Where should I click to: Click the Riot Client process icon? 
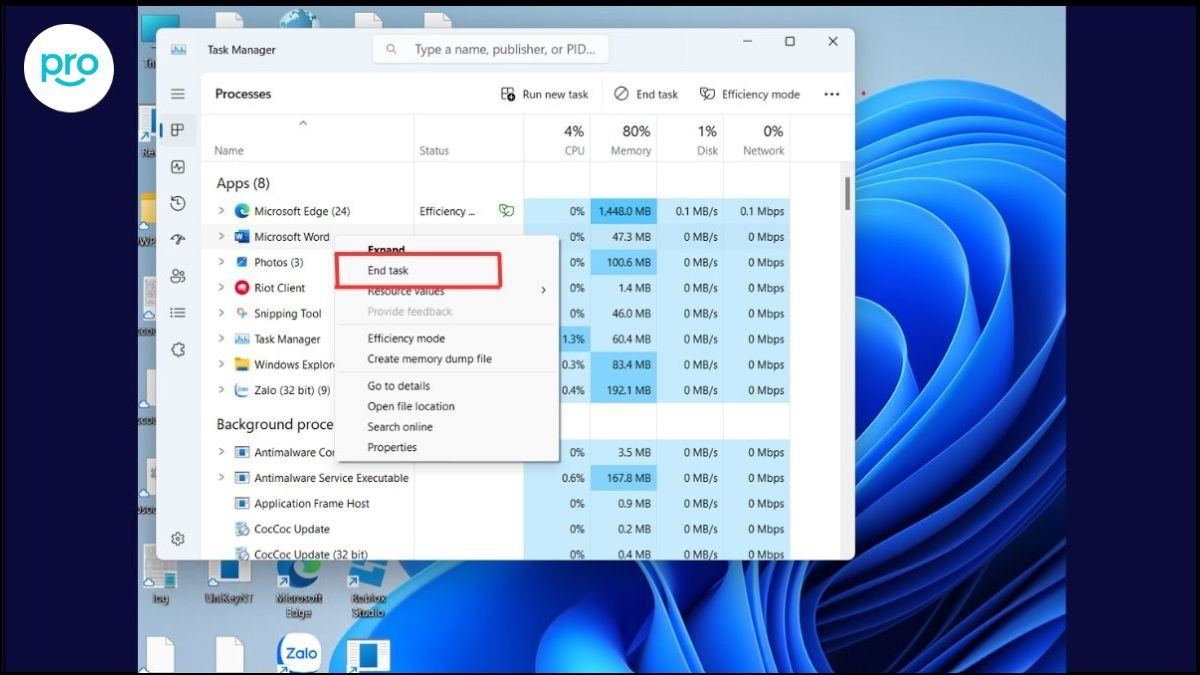coord(241,288)
